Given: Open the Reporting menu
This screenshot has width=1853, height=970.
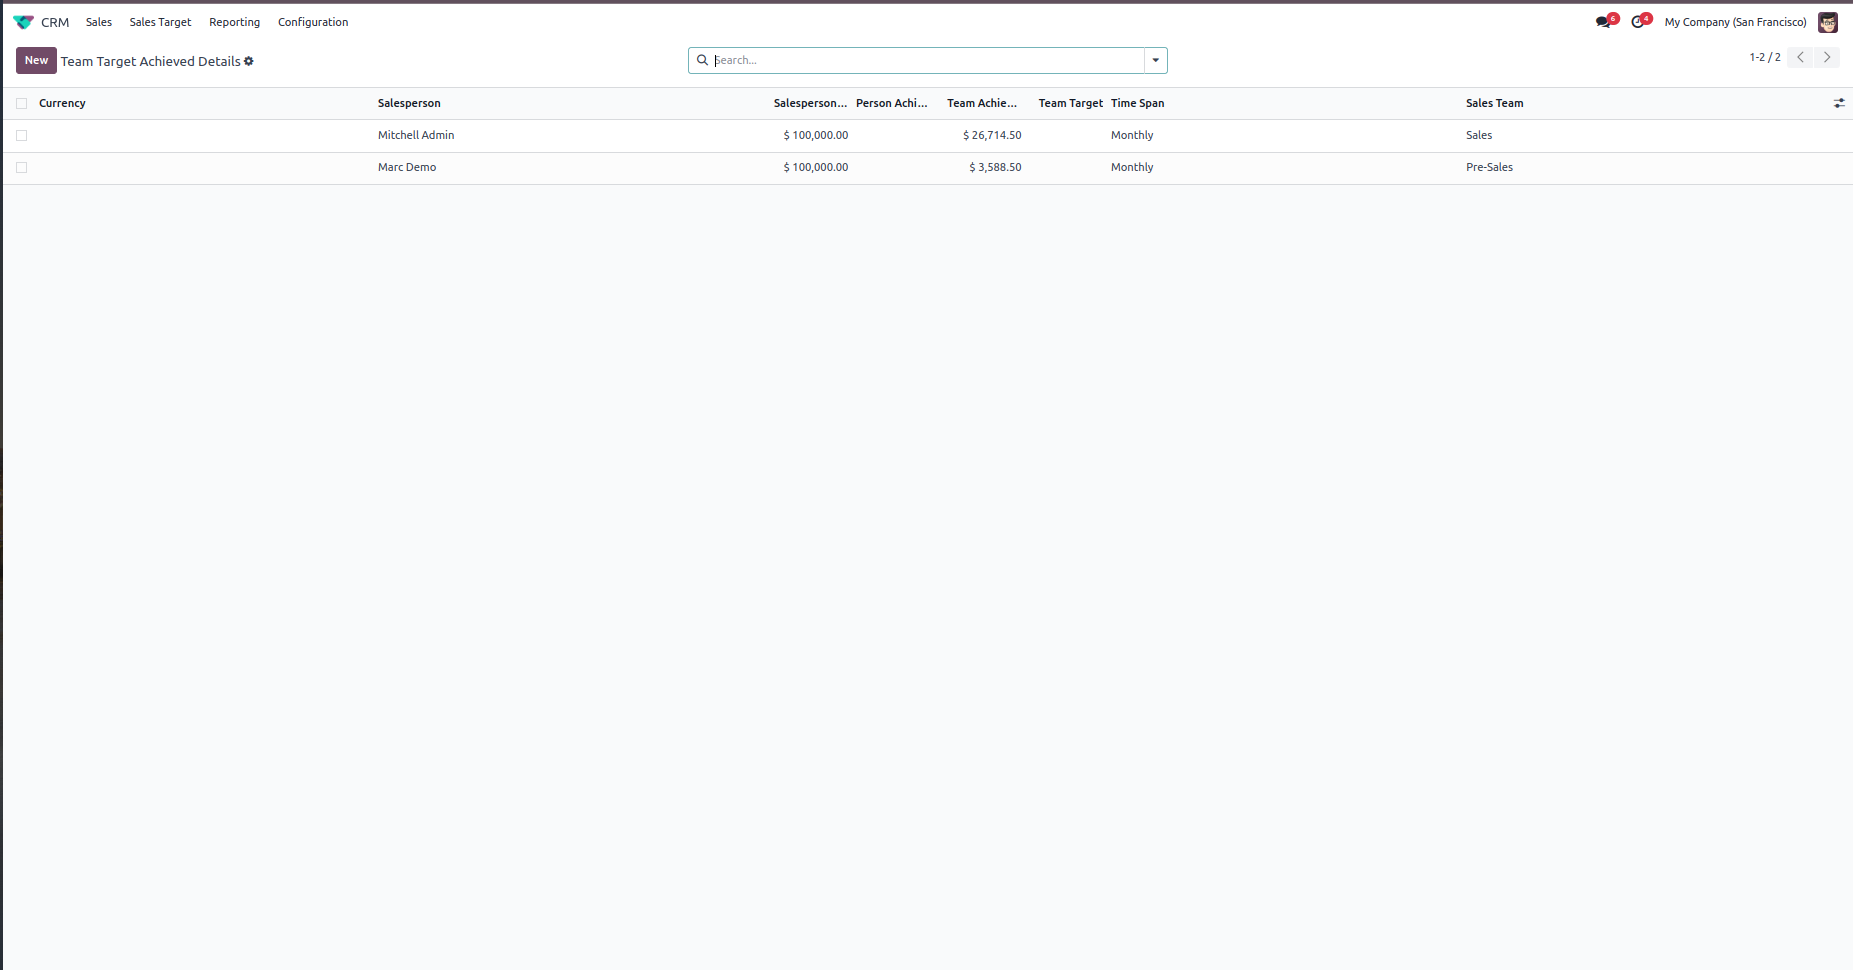Looking at the screenshot, I should coord(234,22).
